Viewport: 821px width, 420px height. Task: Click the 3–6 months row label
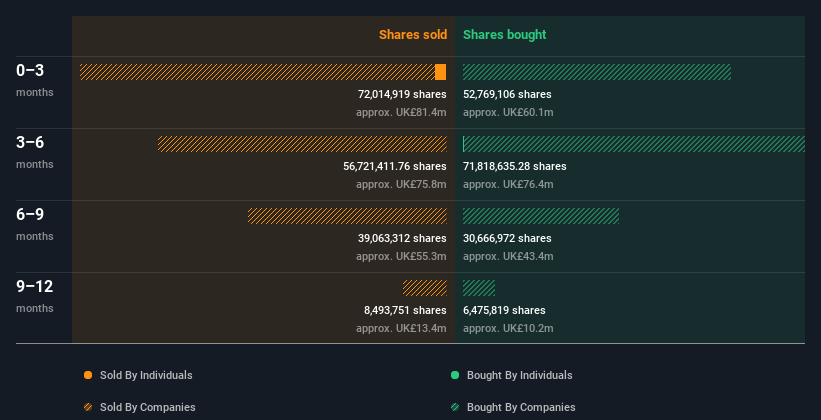pos(35,152)
